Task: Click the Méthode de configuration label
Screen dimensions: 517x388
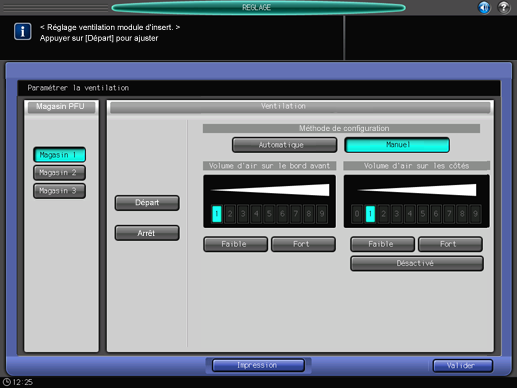Action: (341, 128)
